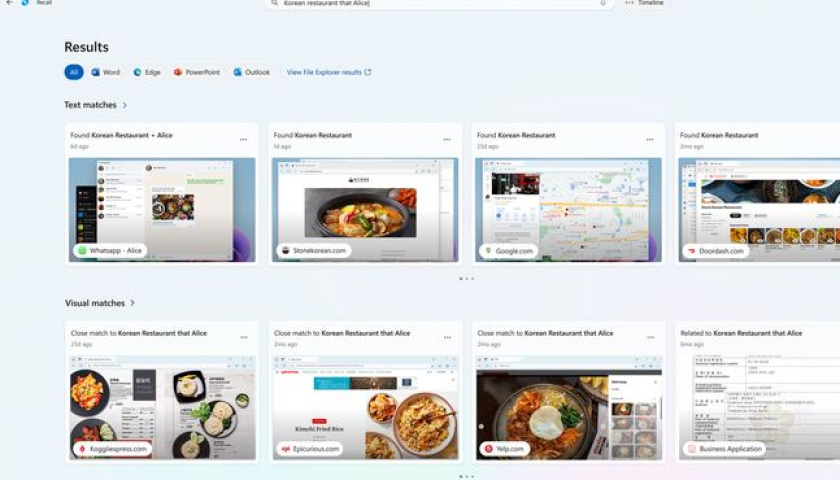
Task: Open more options on Epicurious.com card
Action: click(447, 338)
